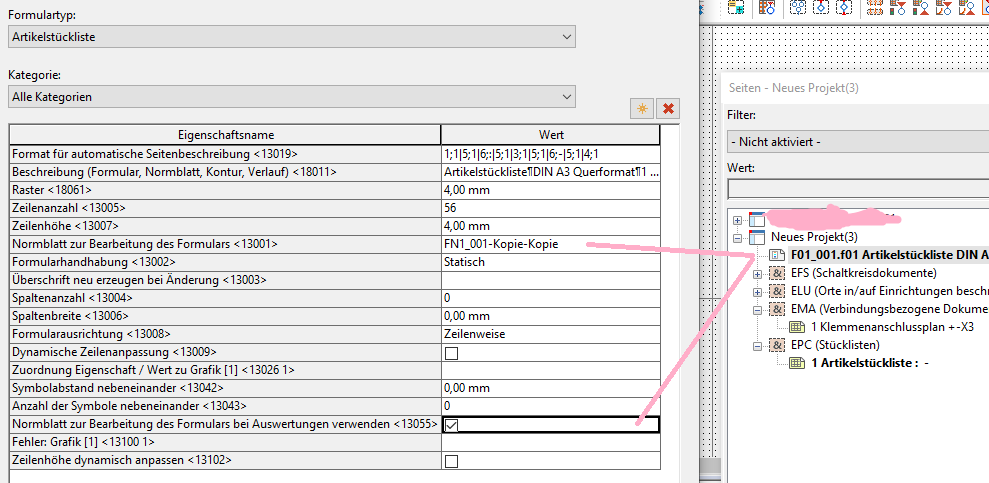The width and height of the screenshot is (989, 483).
Task: Expand the pink-scribbled first project node
Action: (737, 220)
